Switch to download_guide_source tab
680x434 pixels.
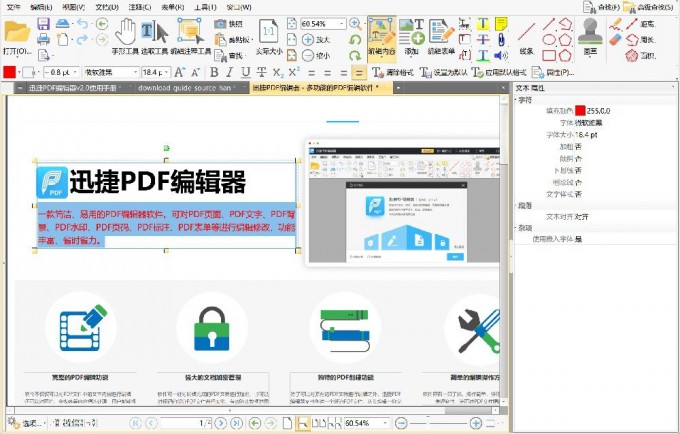click(x=187, y=88)
